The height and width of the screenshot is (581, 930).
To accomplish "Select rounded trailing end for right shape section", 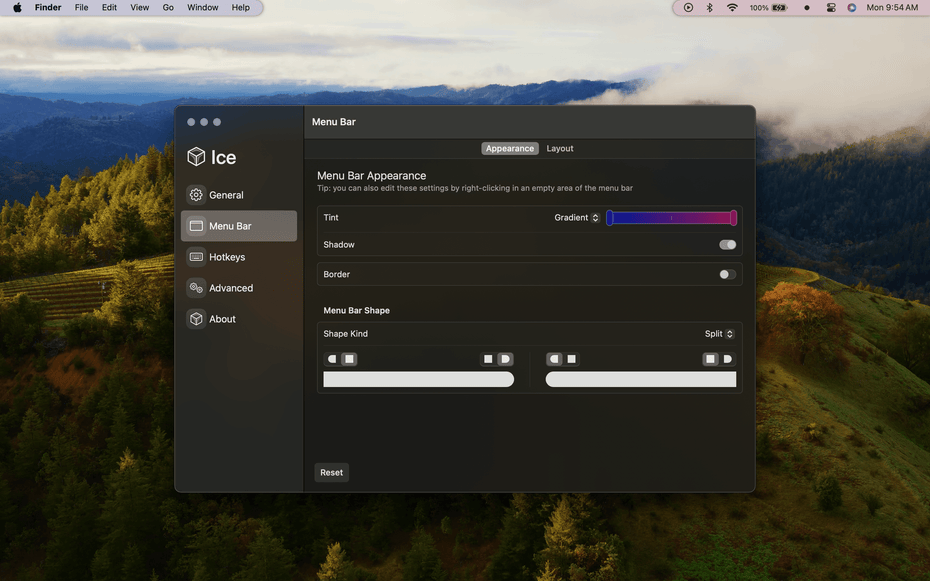I will tap(727, 359).
